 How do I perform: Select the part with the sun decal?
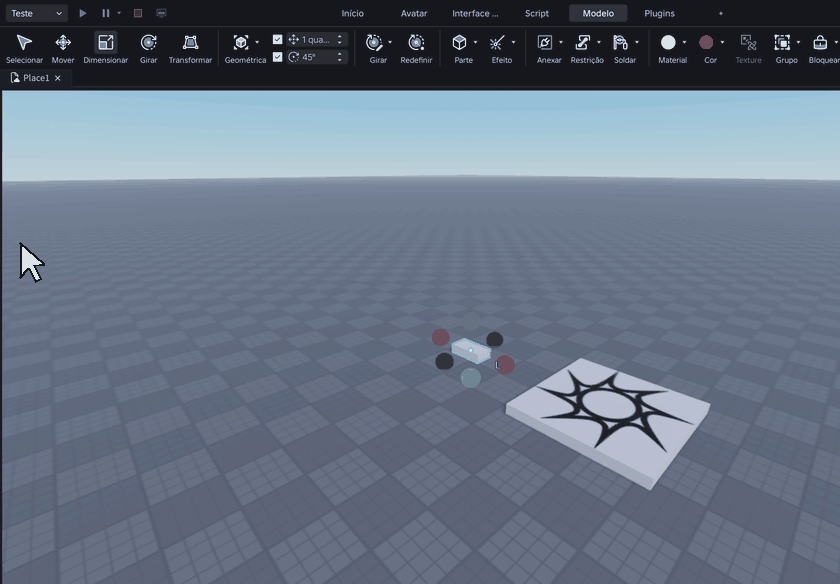point(609,422)
